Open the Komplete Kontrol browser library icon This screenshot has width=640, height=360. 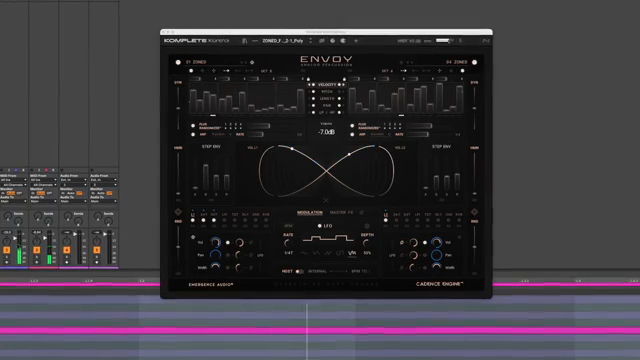pos(244,41)
